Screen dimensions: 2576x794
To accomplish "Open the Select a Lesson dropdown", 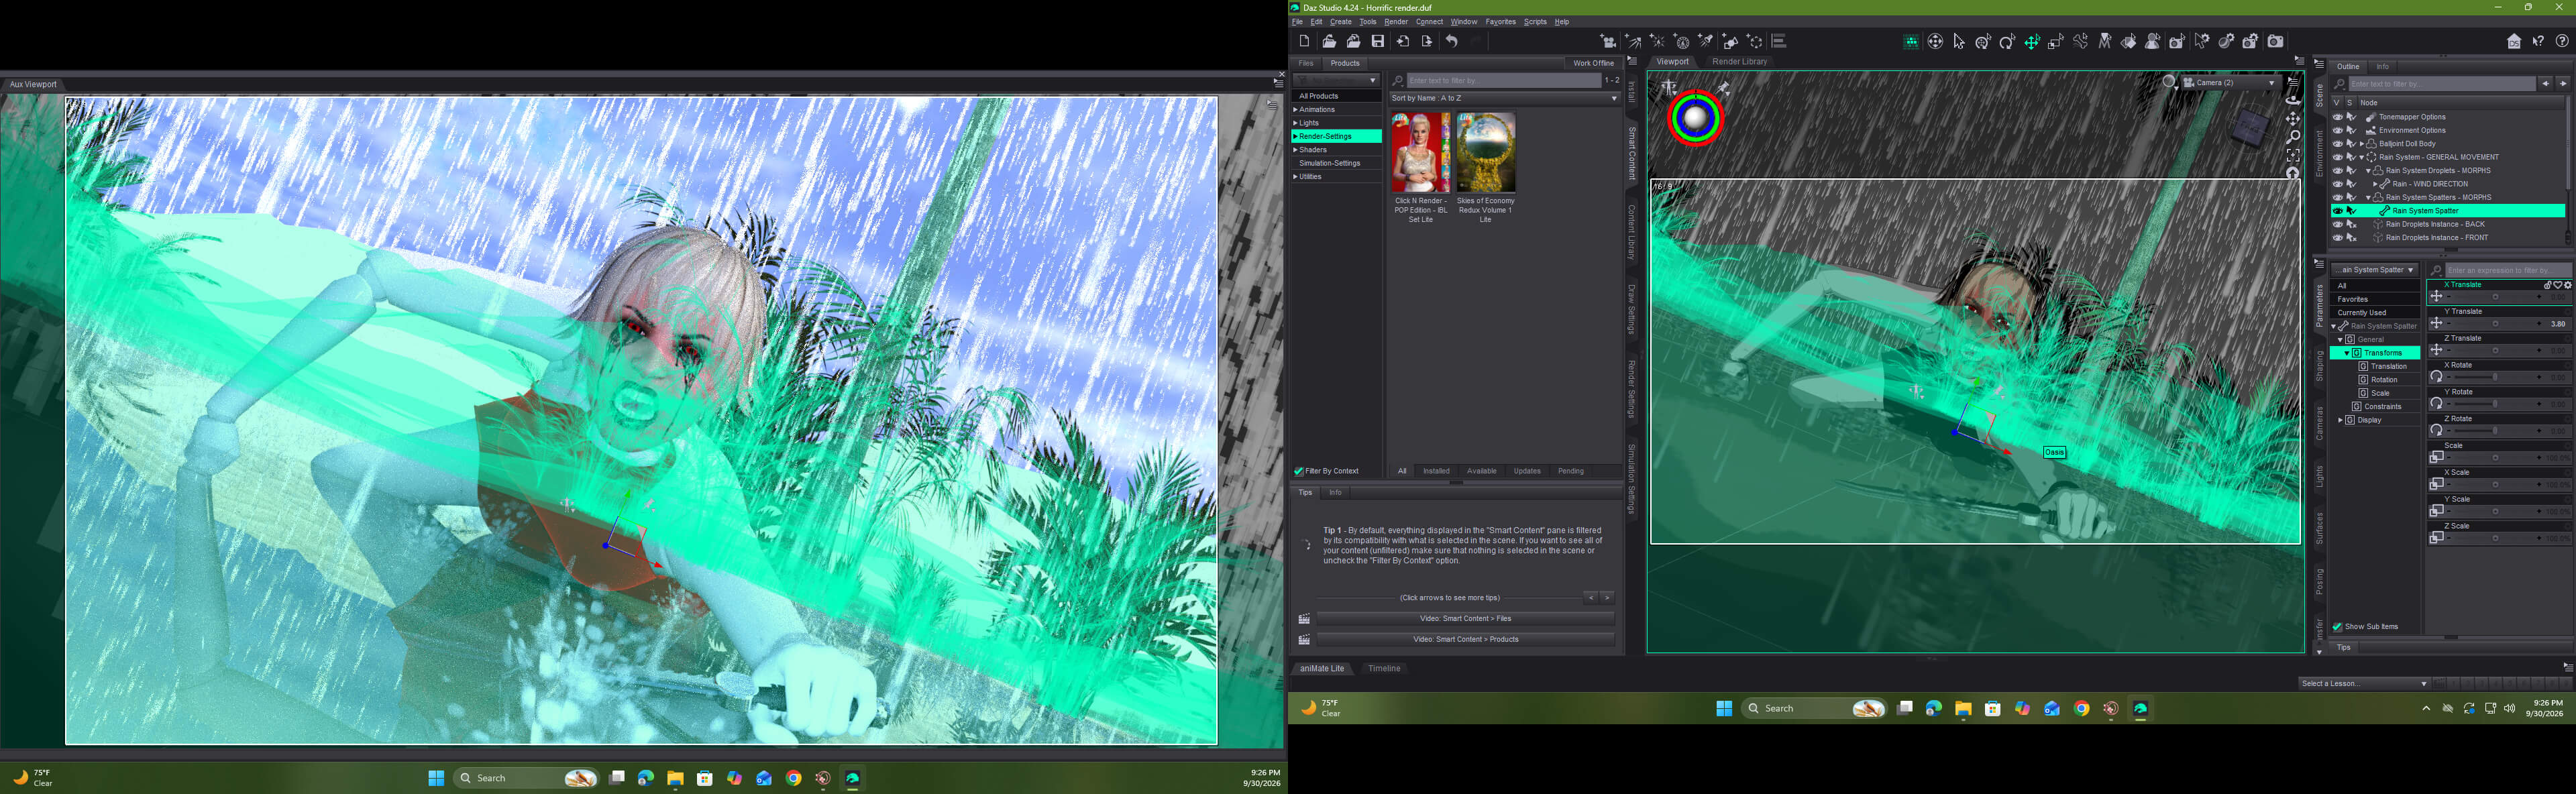I will [2363, 683].
